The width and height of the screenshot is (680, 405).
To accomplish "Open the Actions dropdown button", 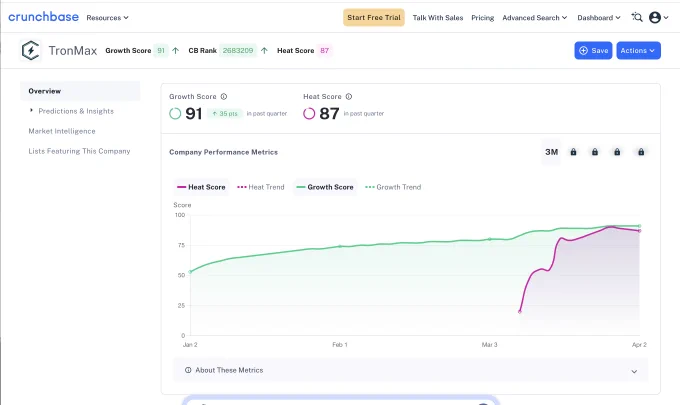I will click(x=638, y=50).
